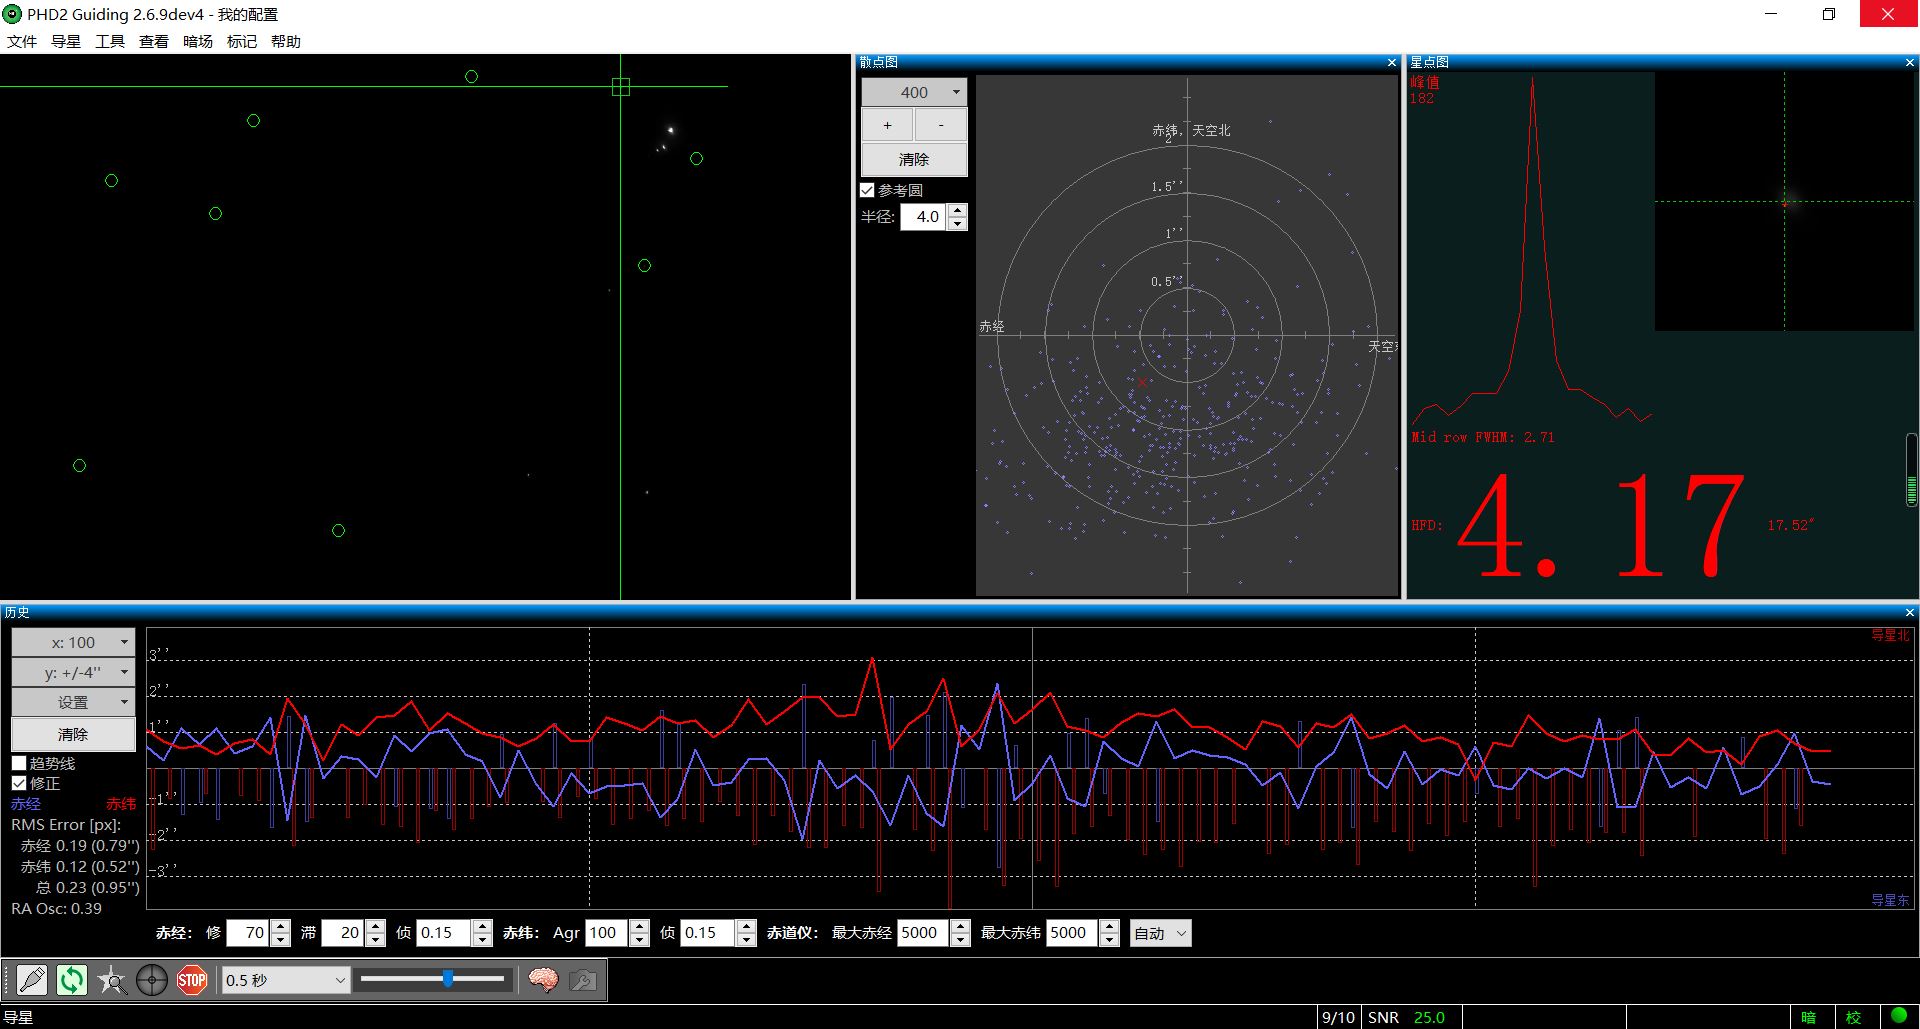Click the red 赤纬 legend label
The image size is (1920, 1029).
(x=121, y=804)
